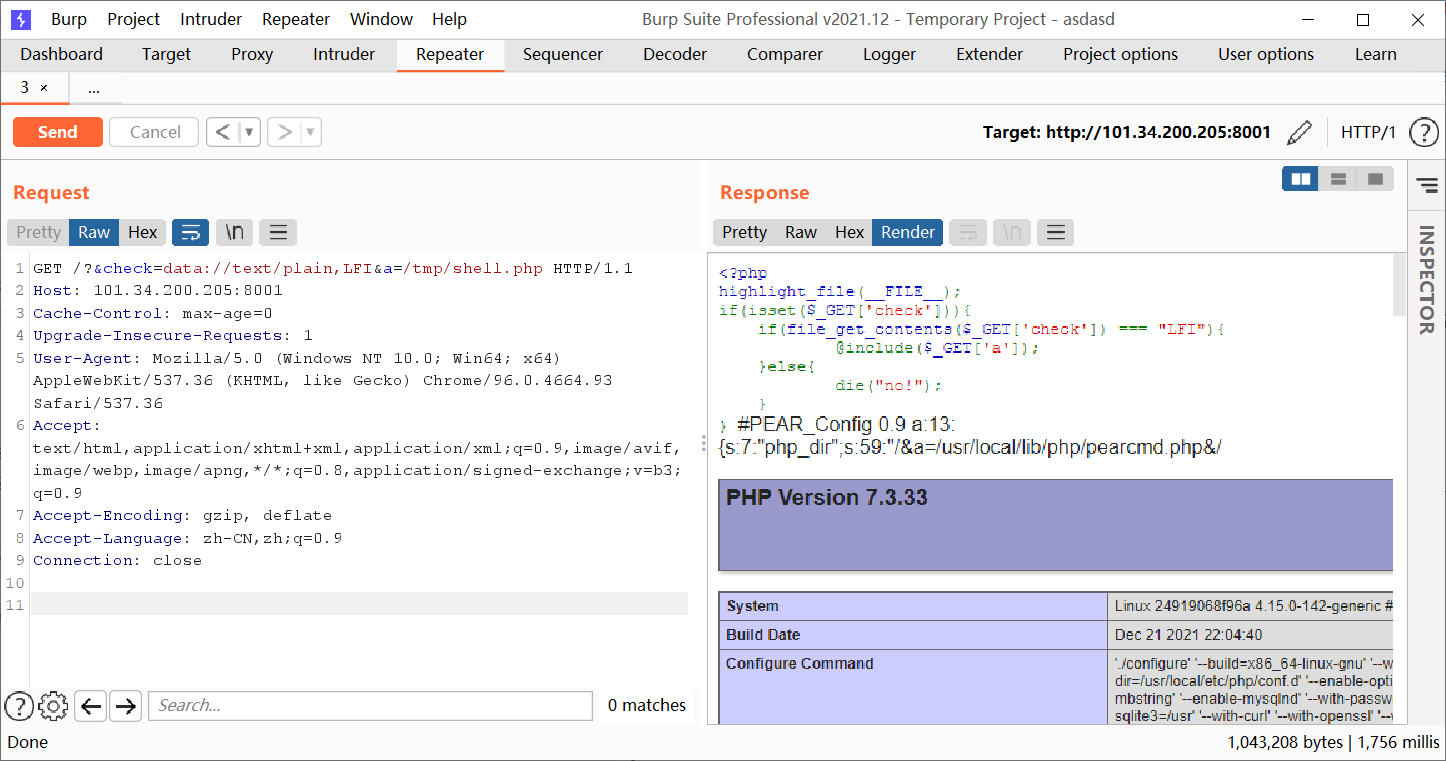
Task: Select Request Raw view
Action: (94, 232)
